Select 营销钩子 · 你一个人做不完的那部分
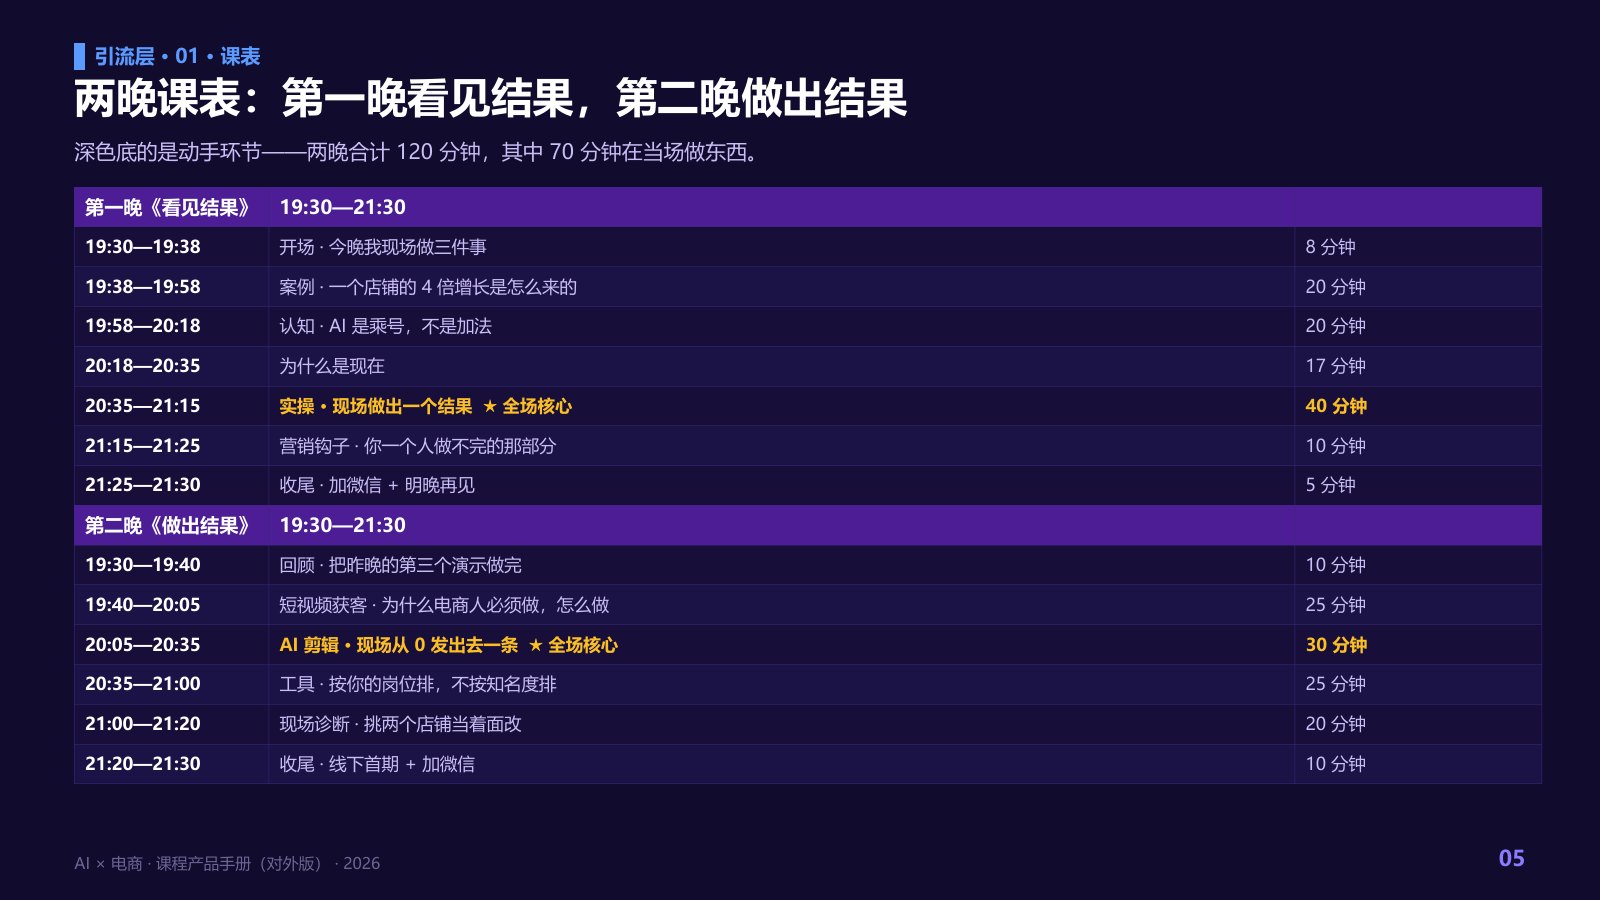Screen dimensions: 1600x900 pyautogui.click(x=418, y=446)
